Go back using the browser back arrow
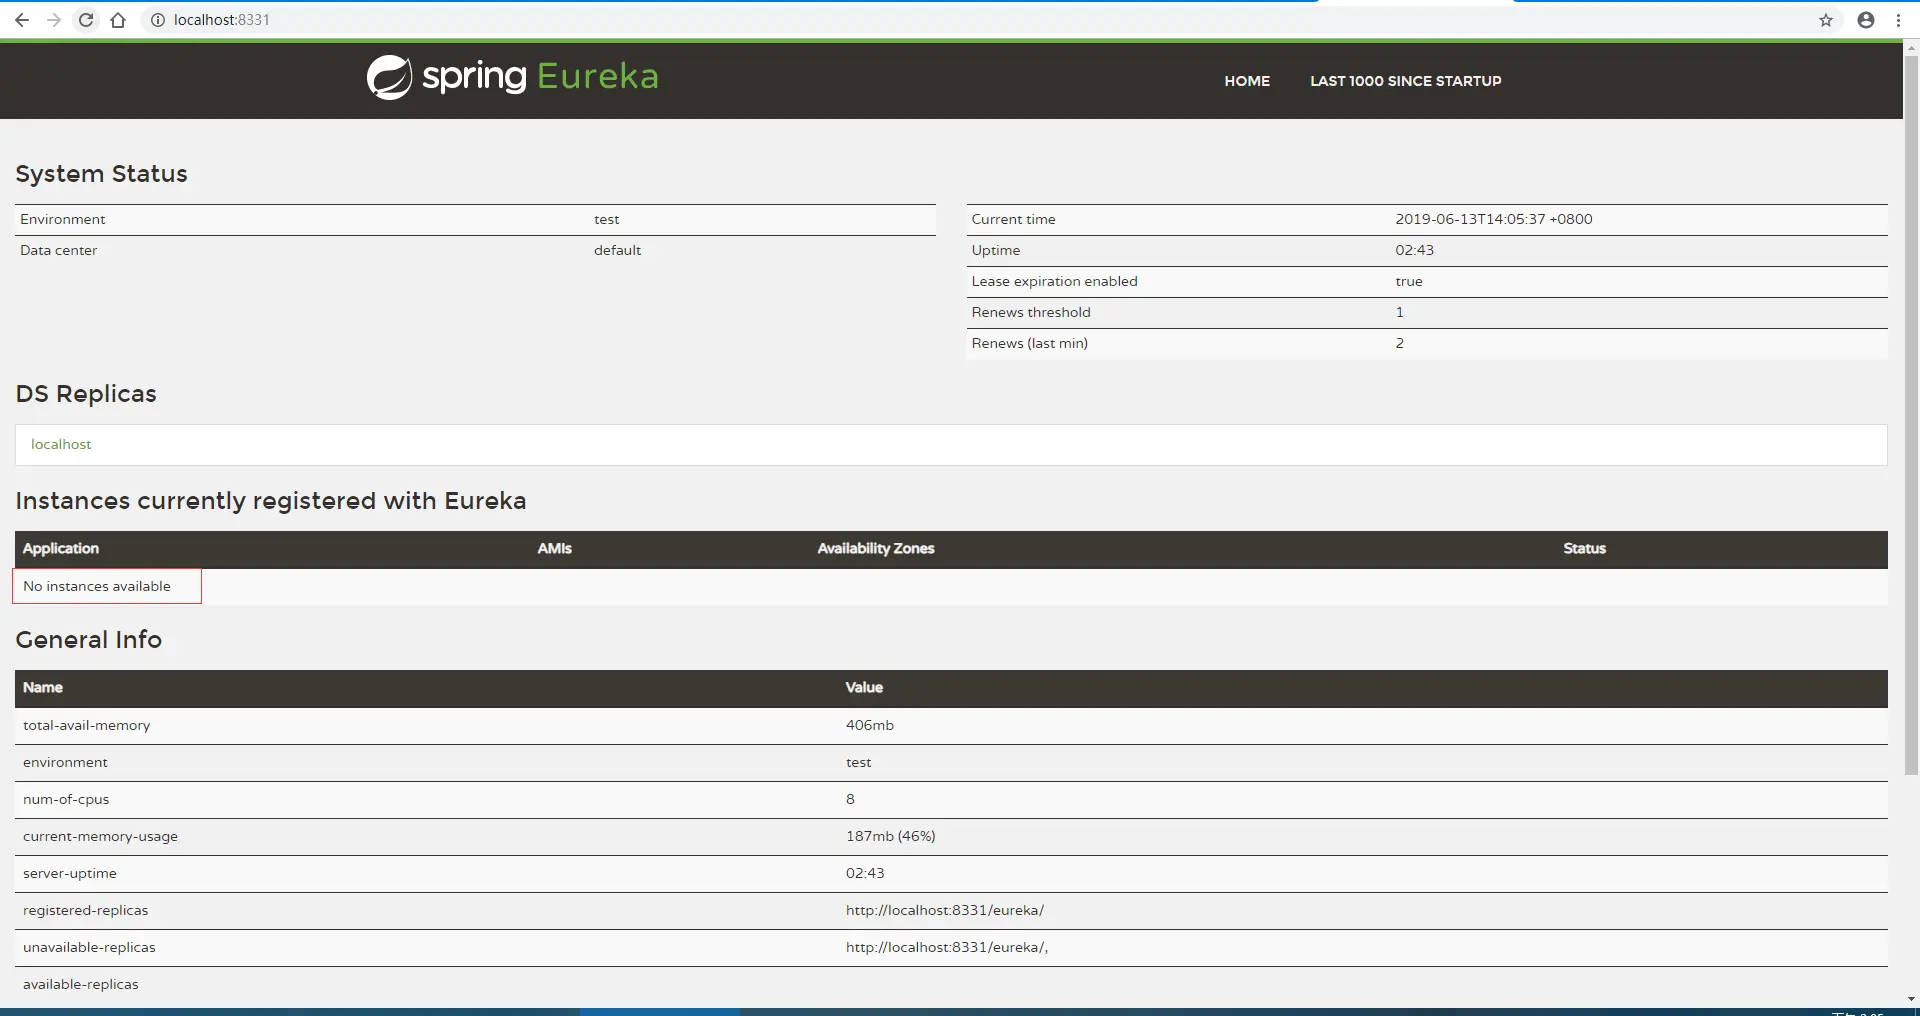This screenshot has height=1016, width=1920. pyautogui.click(x=22, y=20)
